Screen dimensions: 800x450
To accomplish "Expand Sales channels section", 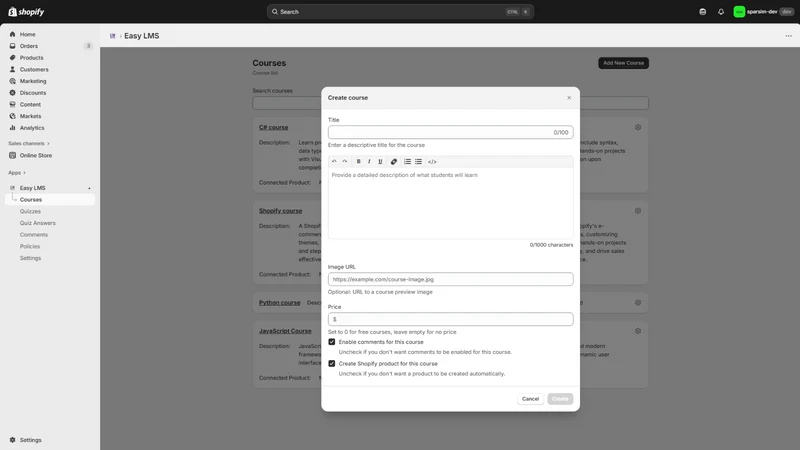I will (x=29, y=143).
